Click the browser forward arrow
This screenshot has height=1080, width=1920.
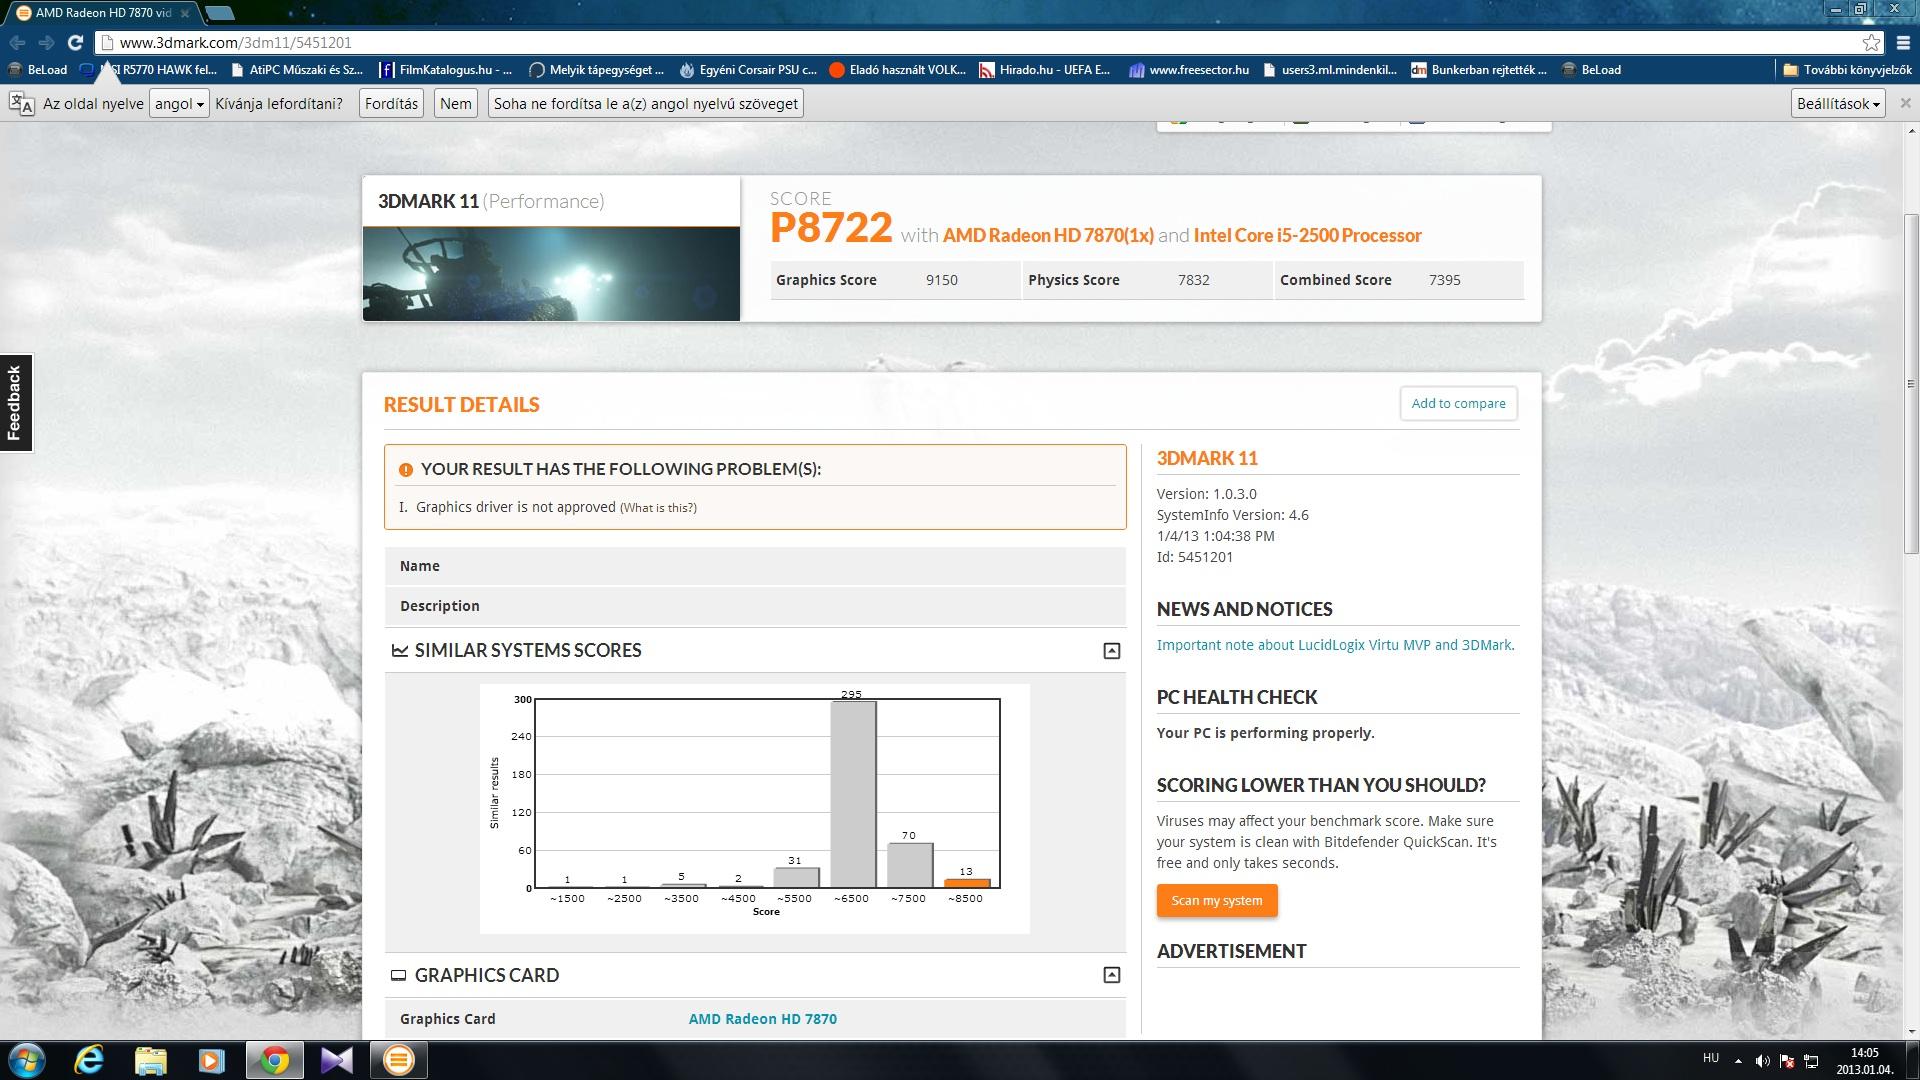[46, 42]
